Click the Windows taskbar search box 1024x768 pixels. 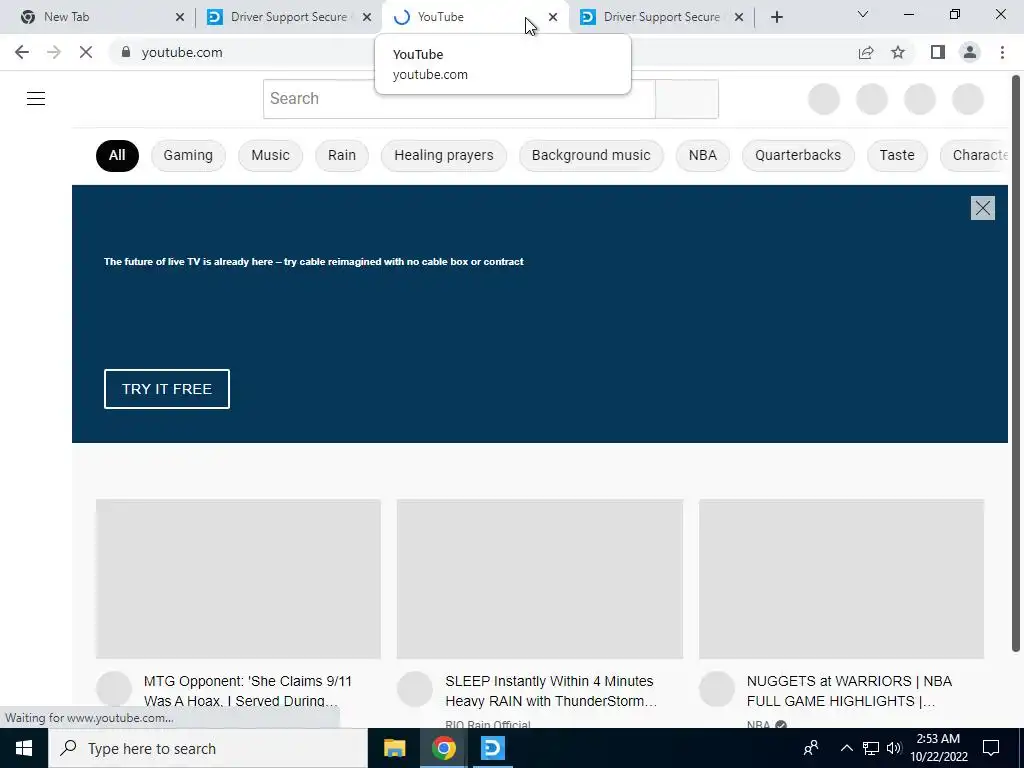pyautogui.click(x=208, y=748)
